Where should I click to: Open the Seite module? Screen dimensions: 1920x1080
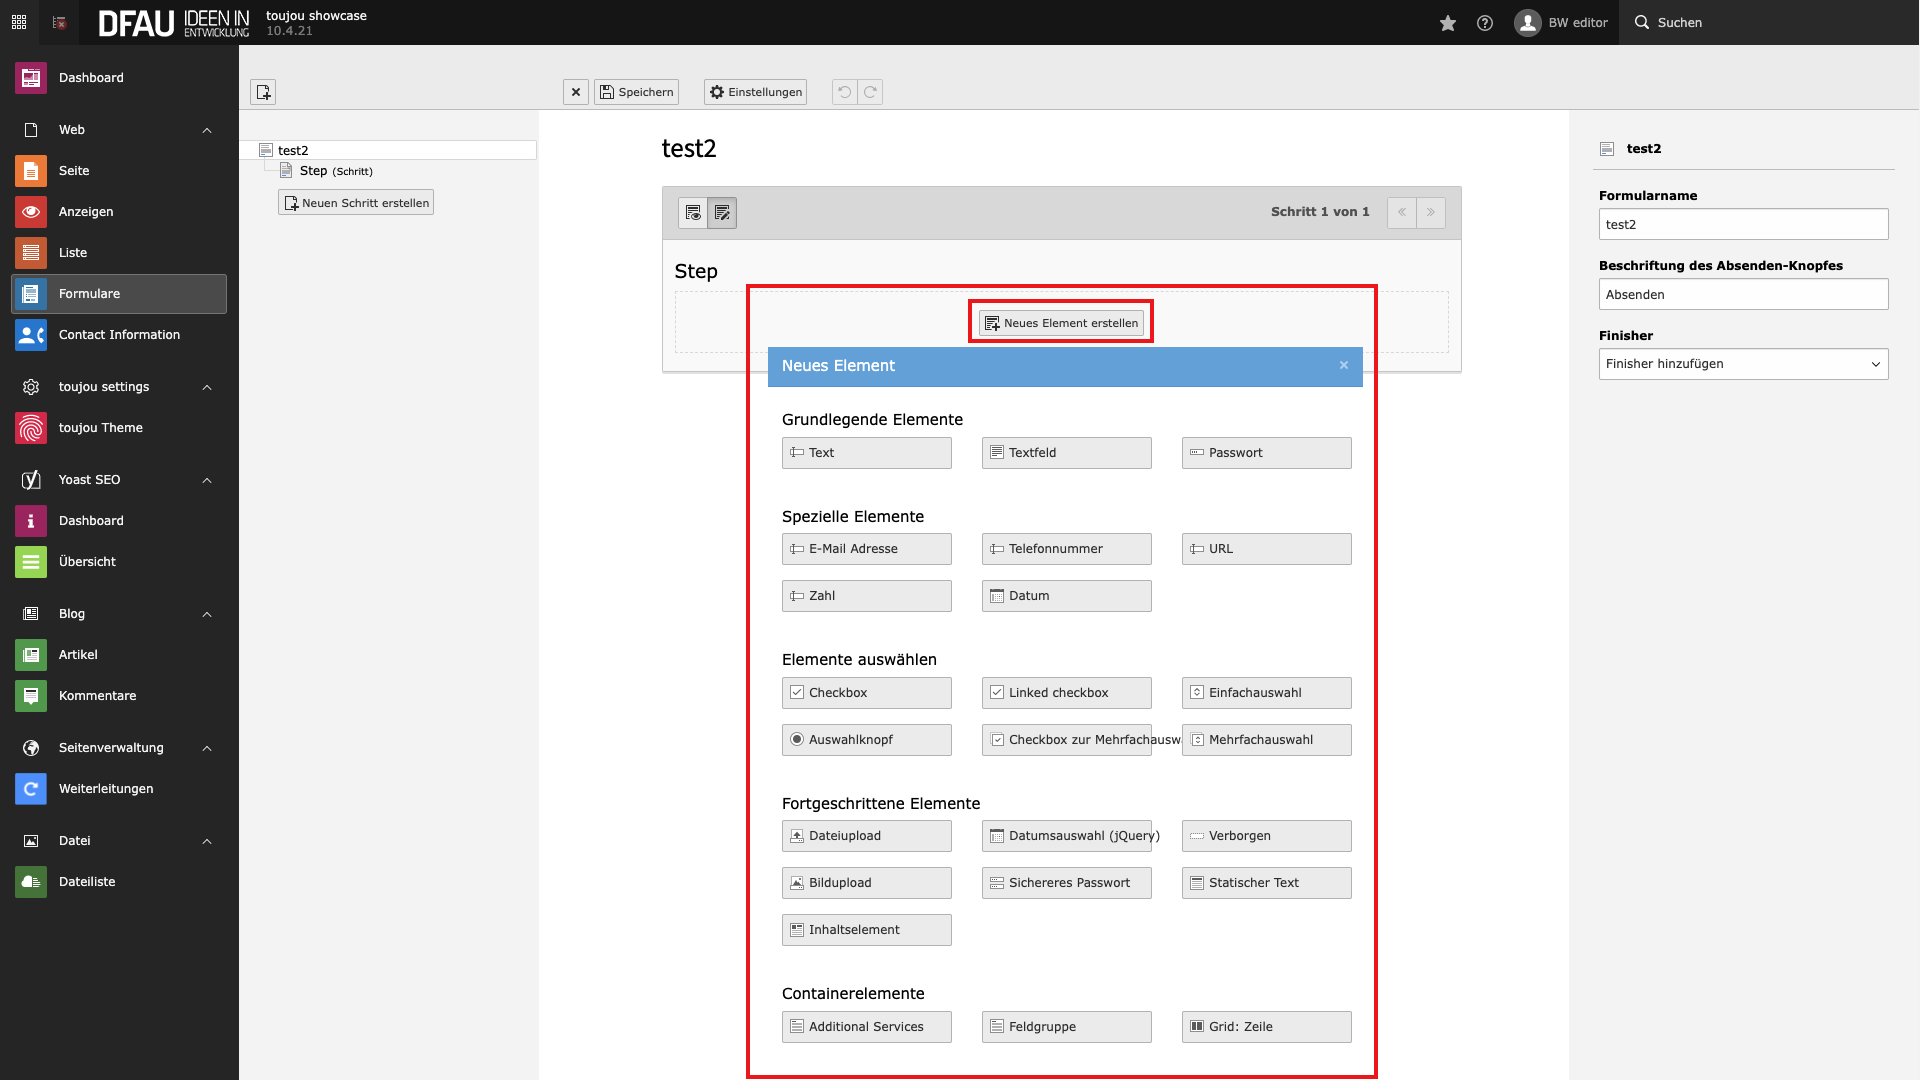[119, 171]
